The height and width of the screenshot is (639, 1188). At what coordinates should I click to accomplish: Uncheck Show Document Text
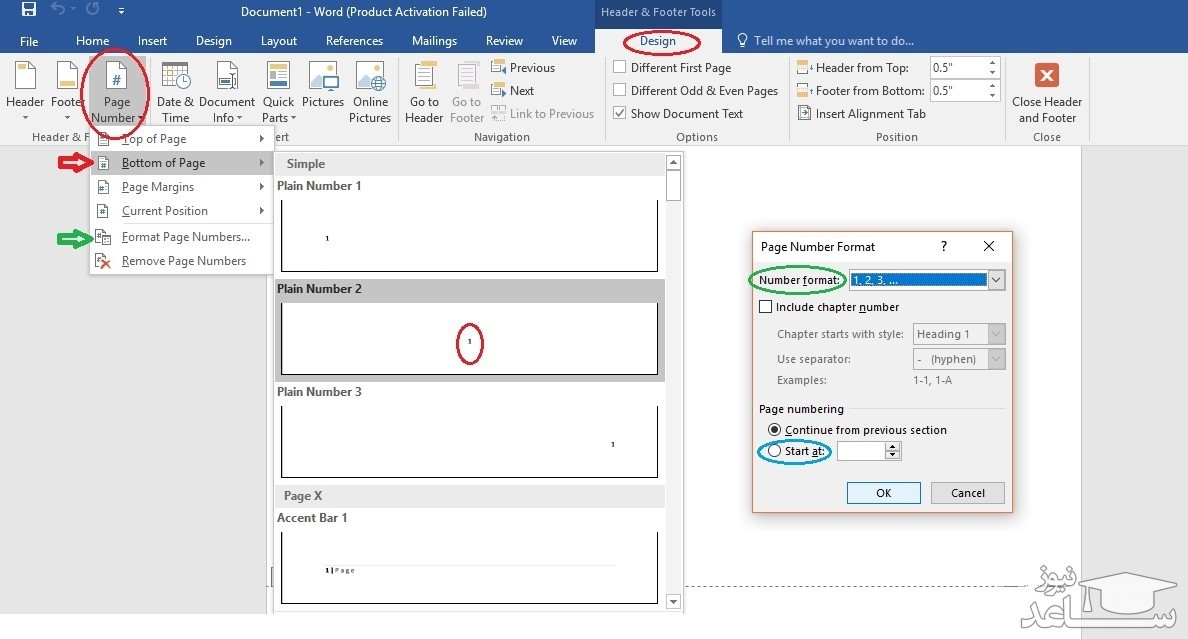[620, 114]
